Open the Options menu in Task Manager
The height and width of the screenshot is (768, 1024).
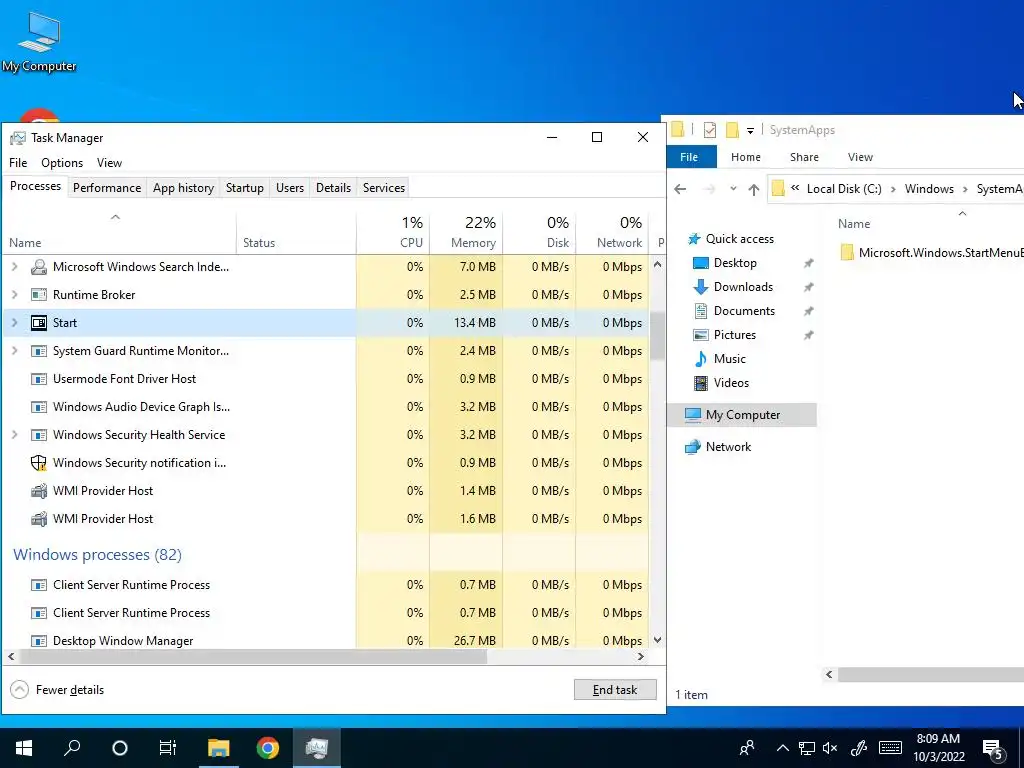pyautogui.click(x=62, y=163)
